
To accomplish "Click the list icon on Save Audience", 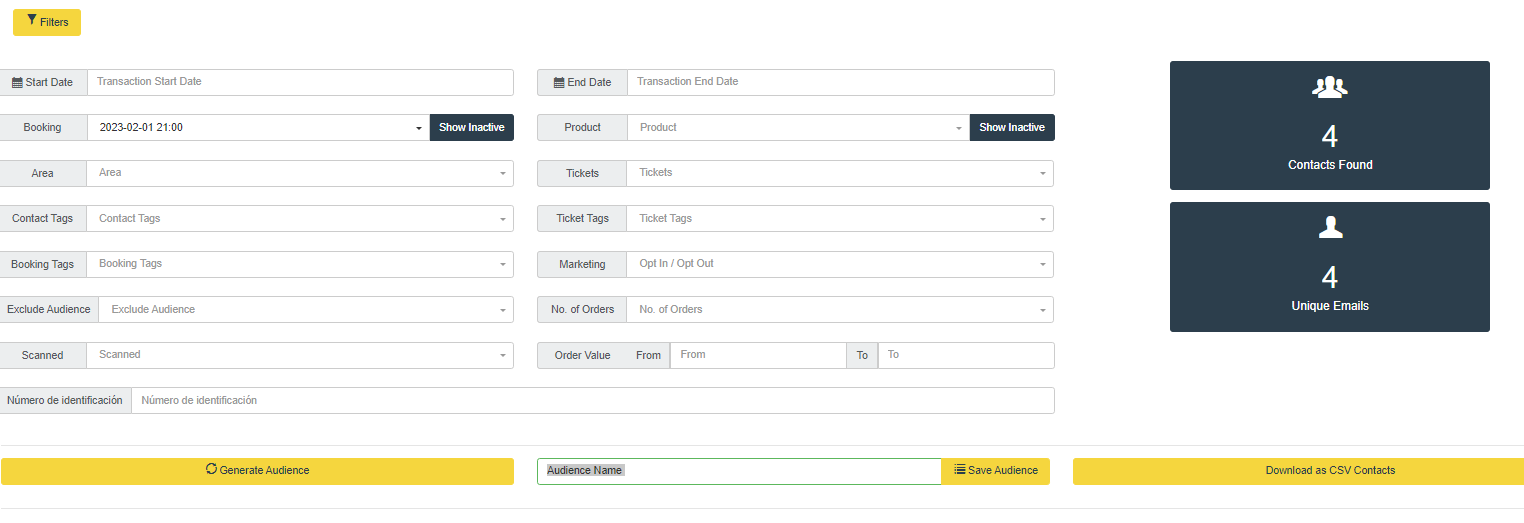I will click(x=960, y=469).
